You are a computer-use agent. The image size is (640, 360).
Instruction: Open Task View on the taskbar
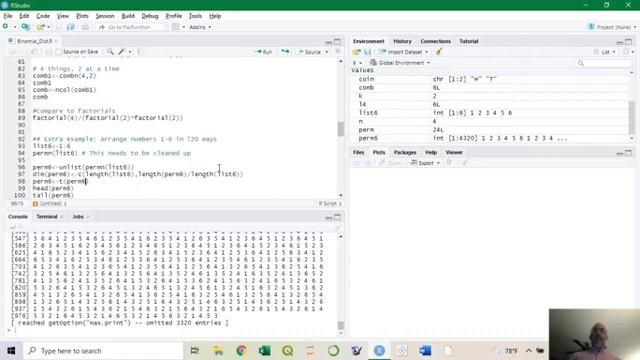(x=195, y=351)
